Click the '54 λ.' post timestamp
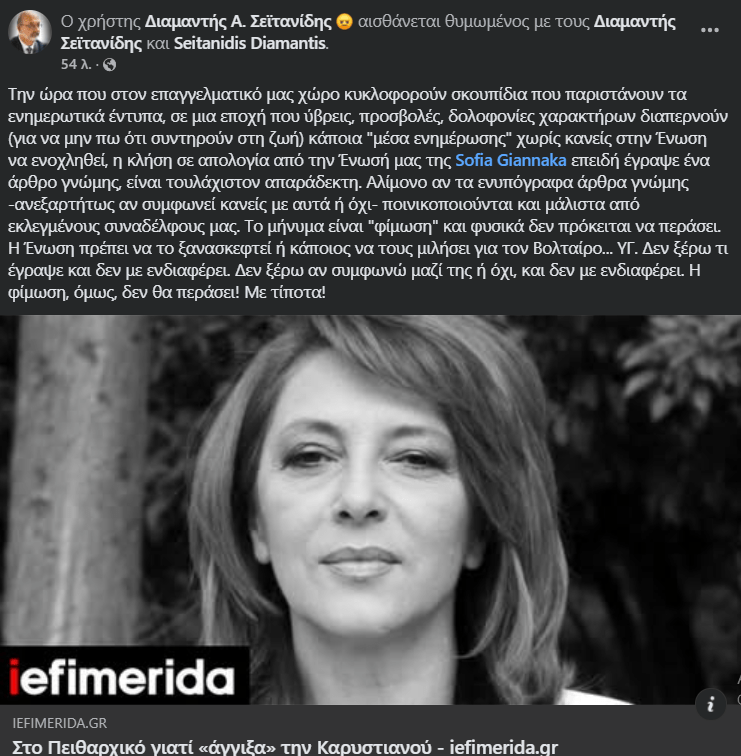 (76, 64)
